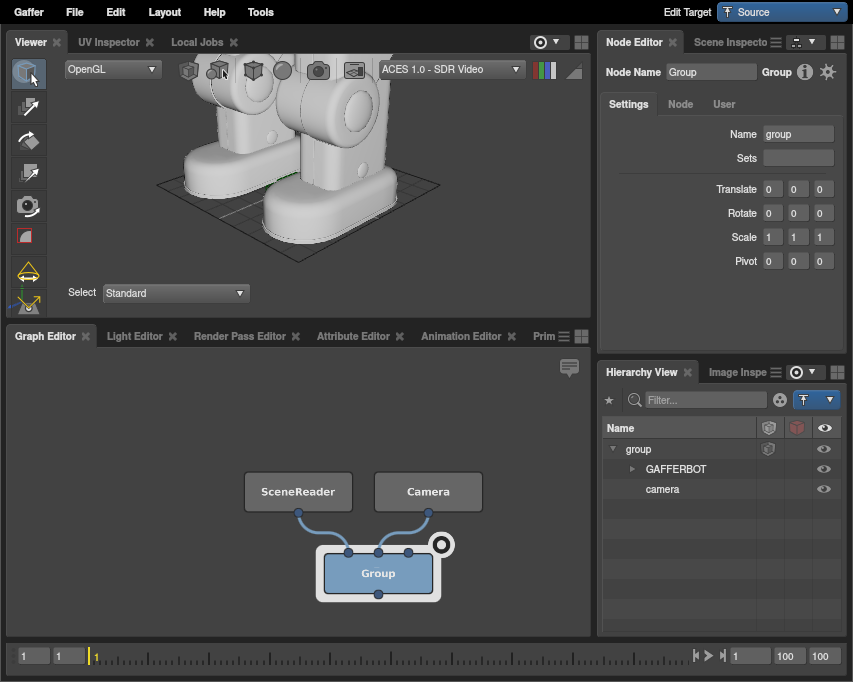
Task: Click the annotation comment icon in Graph Editor
Action: coord(570,368)
